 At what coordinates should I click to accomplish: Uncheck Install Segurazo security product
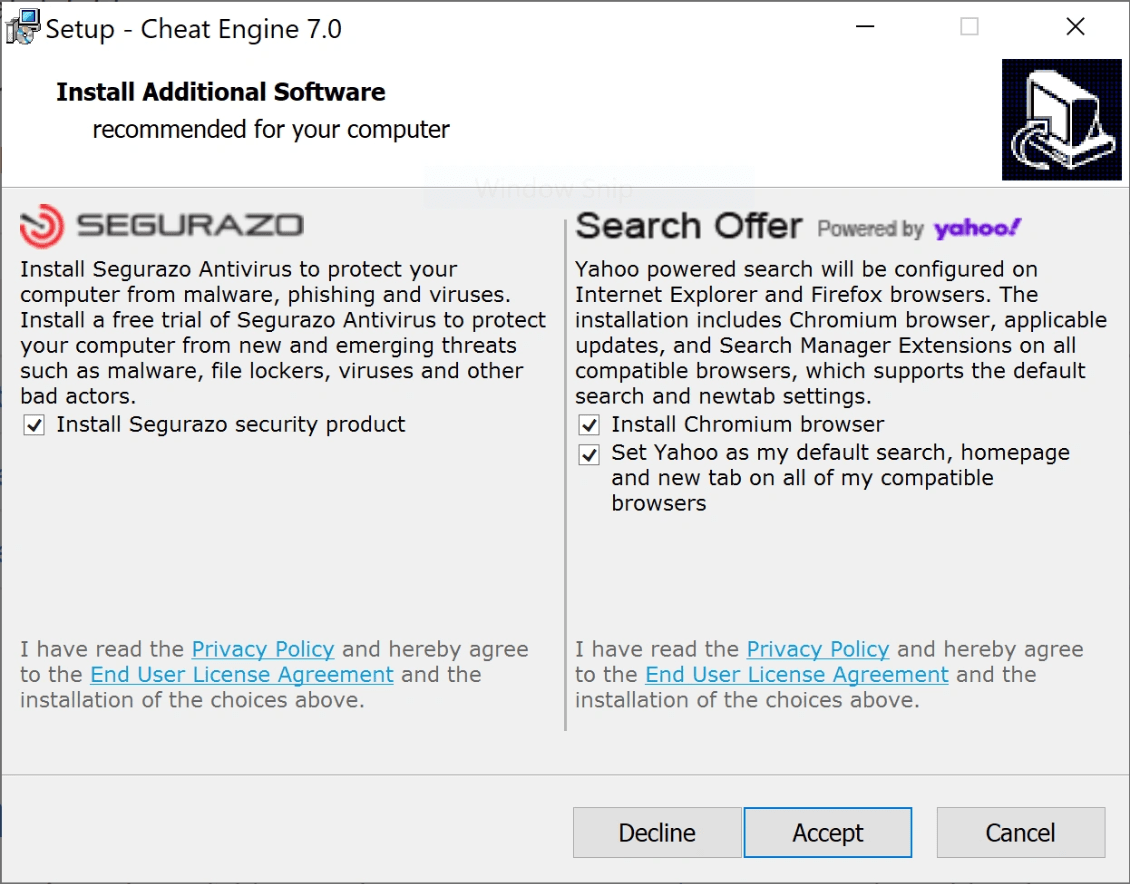click(35, 425)
